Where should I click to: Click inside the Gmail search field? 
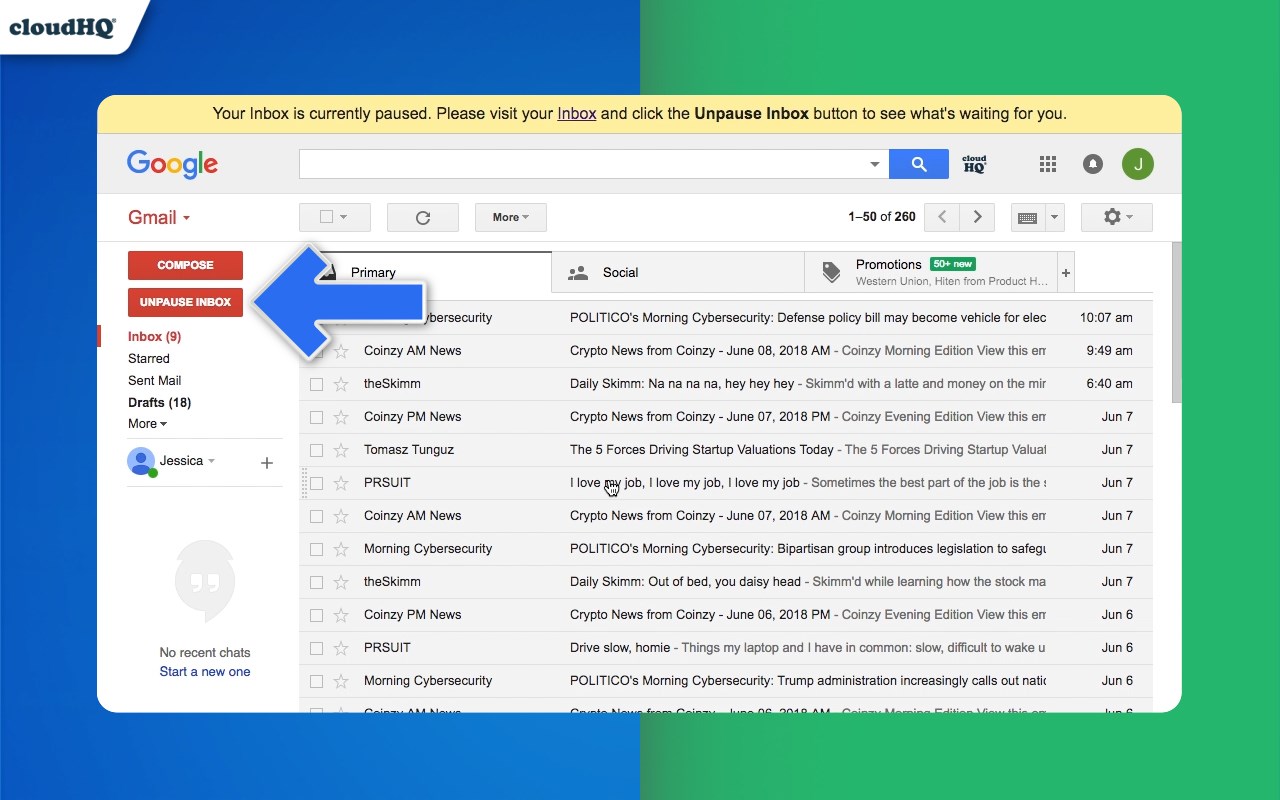pos(582,164)
